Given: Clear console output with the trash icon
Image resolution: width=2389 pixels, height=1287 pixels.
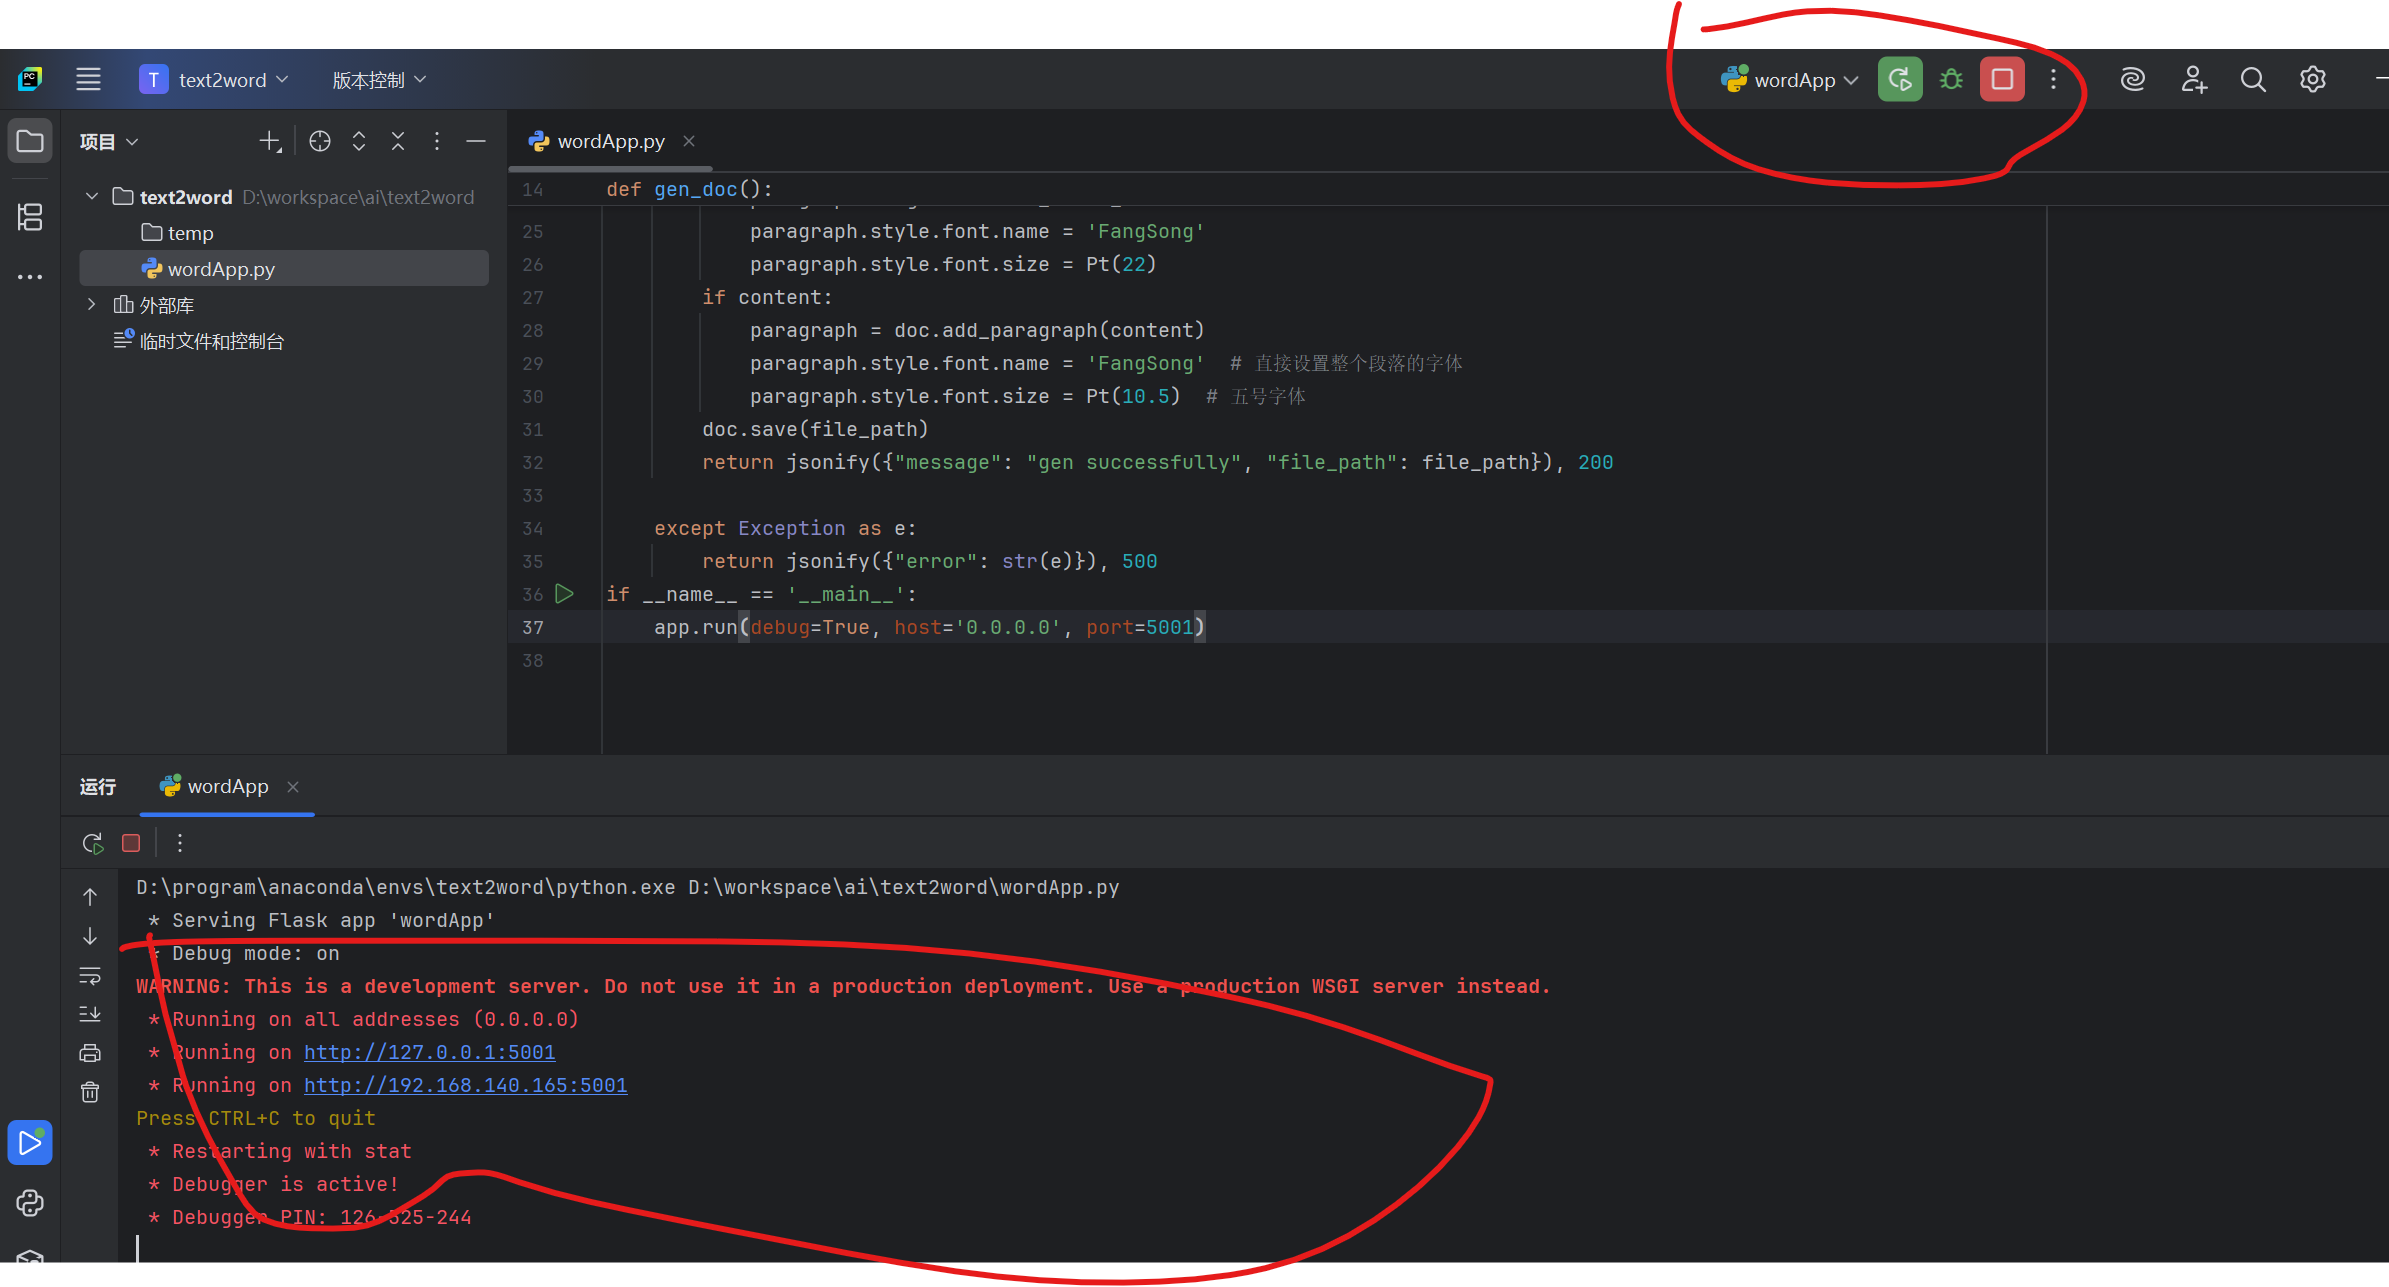Looking at the screenshot, I should pos(90,1092).
